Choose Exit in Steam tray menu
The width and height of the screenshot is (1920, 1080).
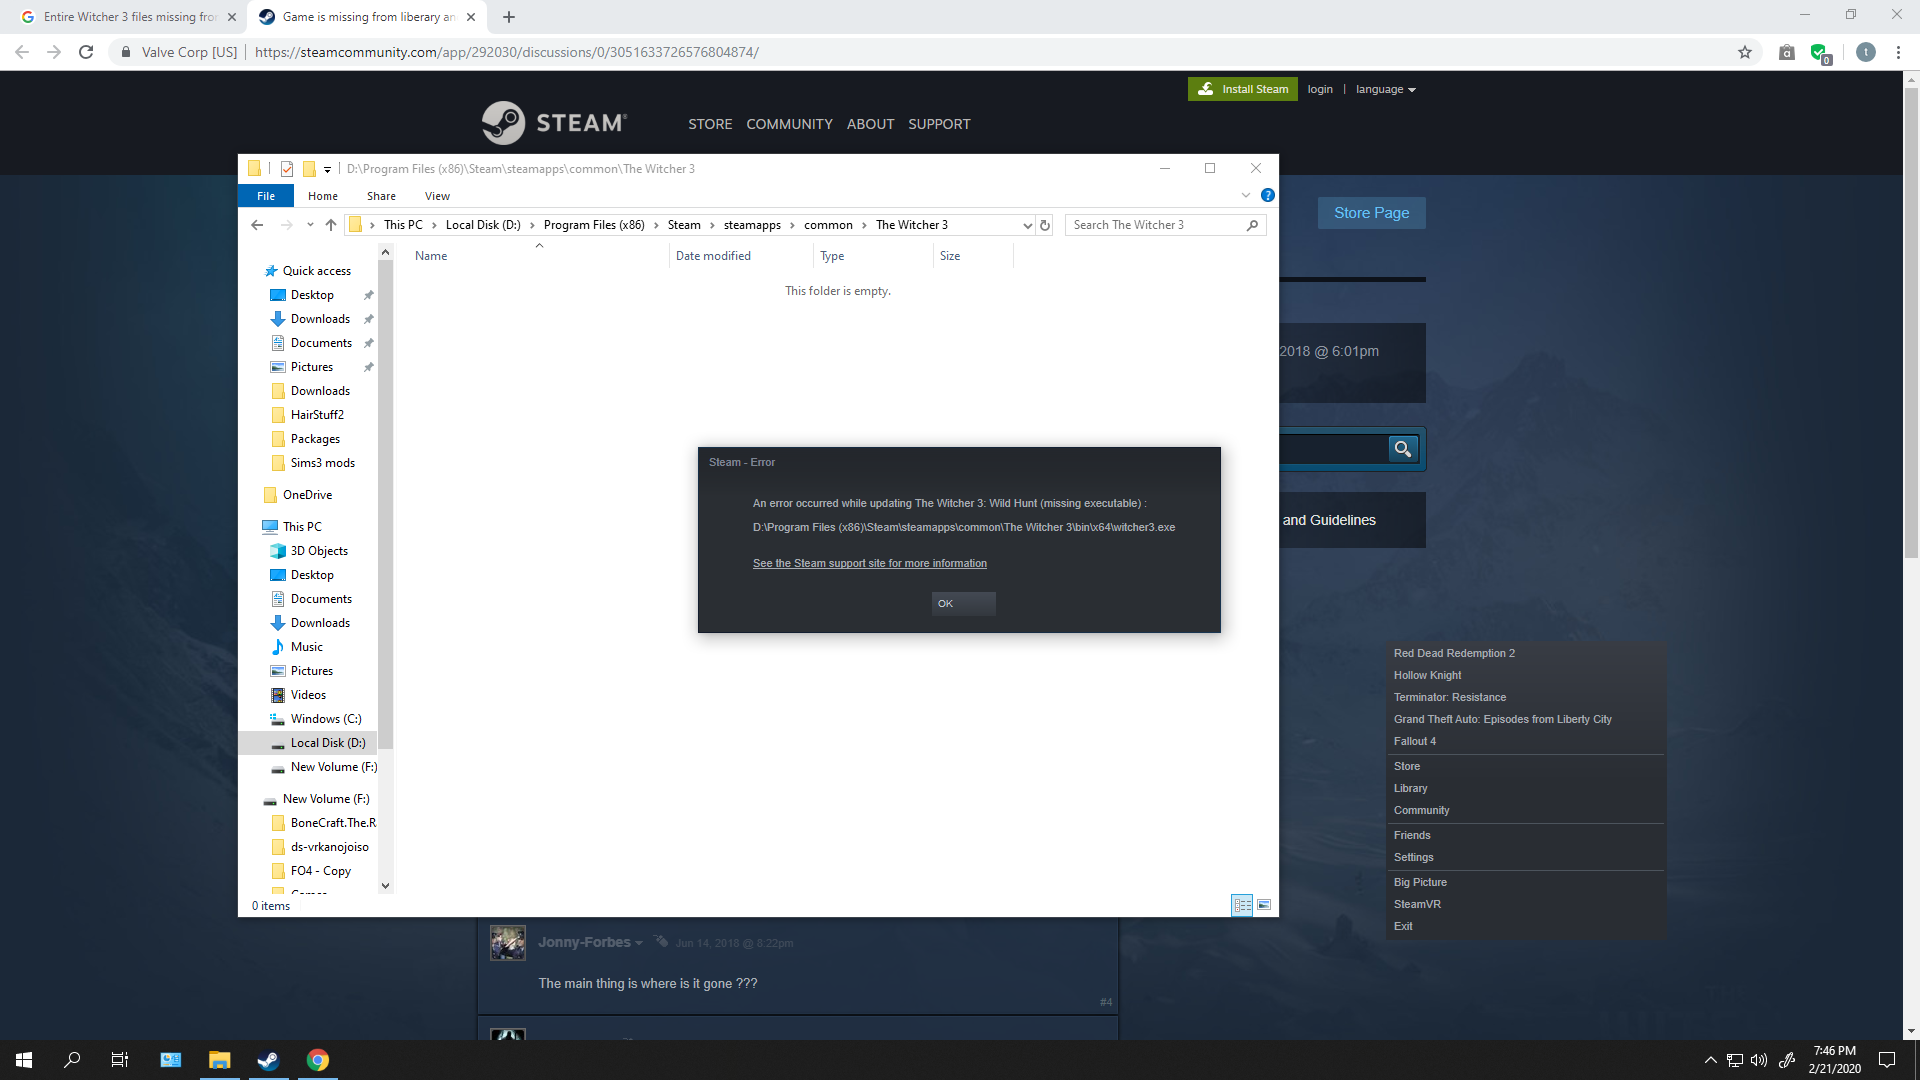tap(1403, 926)
